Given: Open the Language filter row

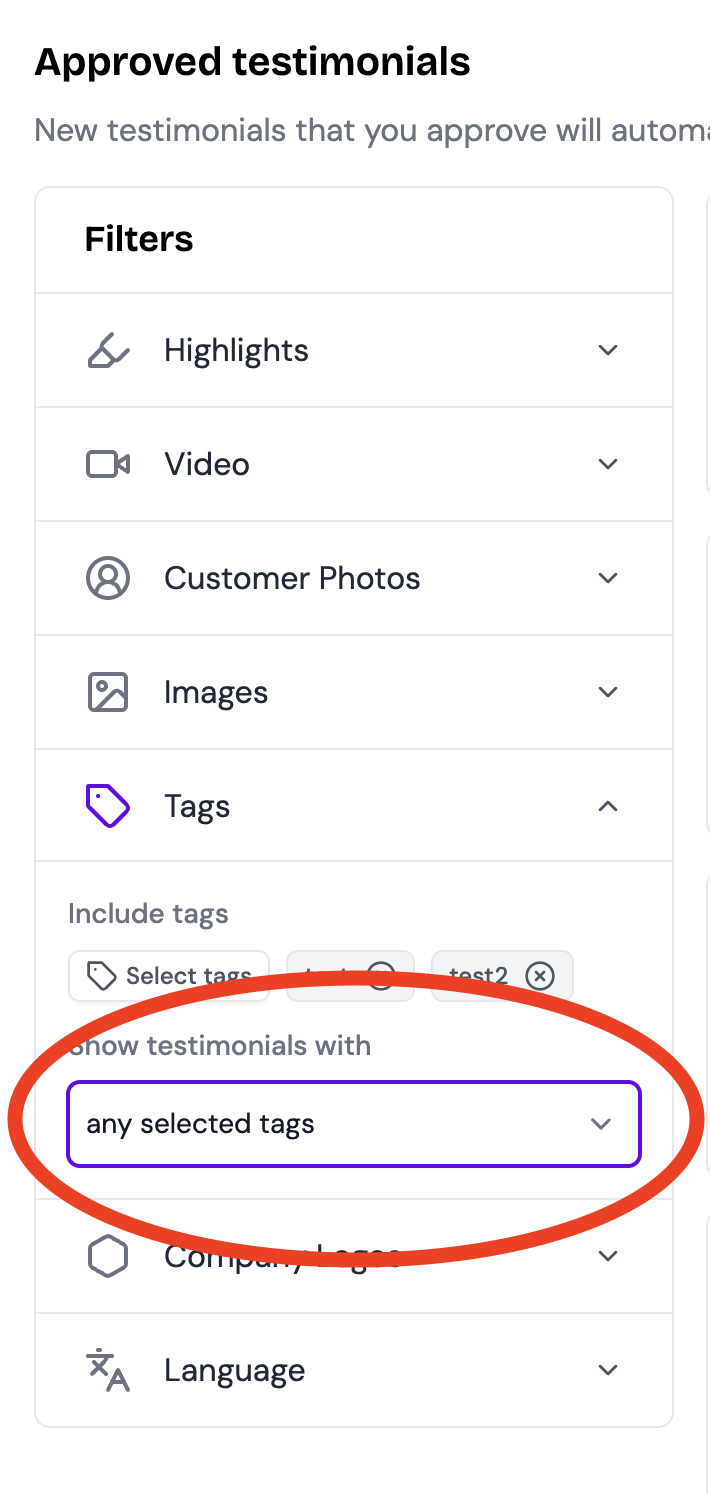Looking at the screenshot, I should click(354, 1370).
